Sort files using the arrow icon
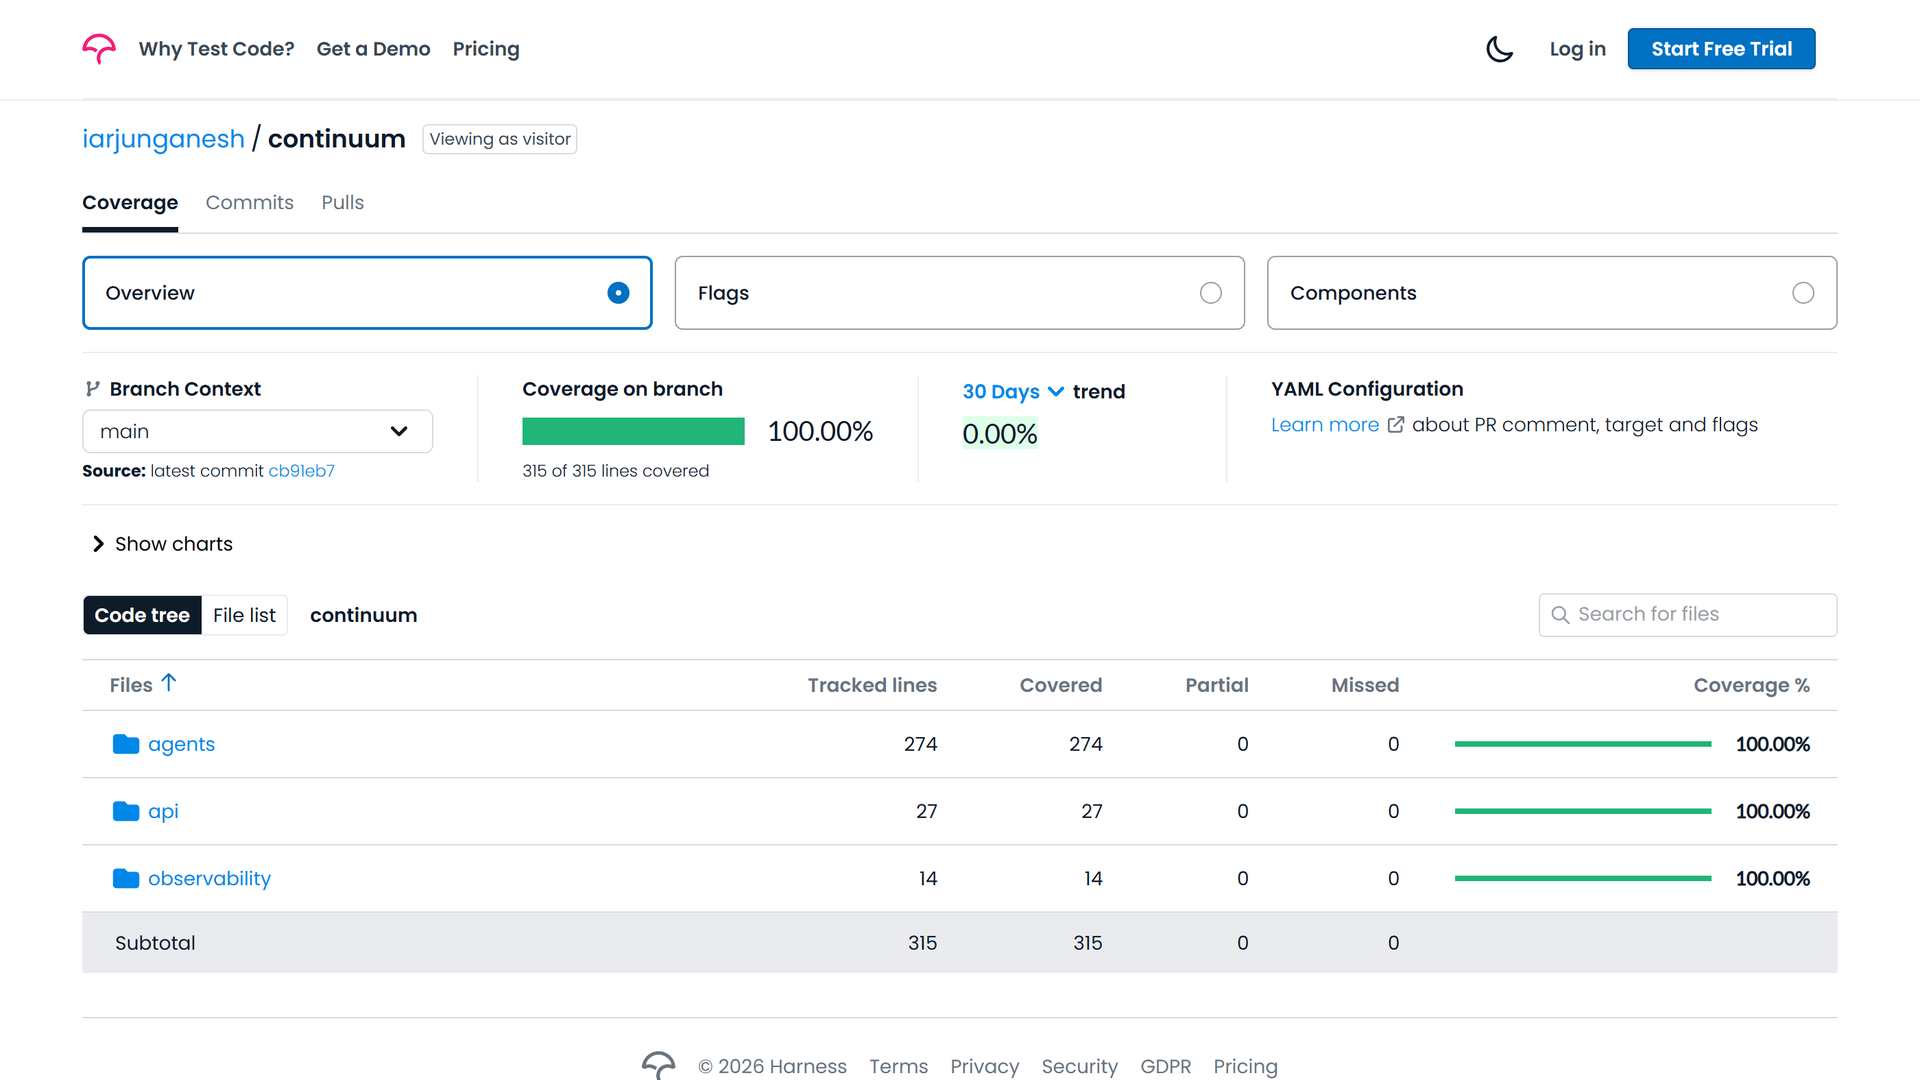The height and width of the screenshot is (1080, 1920). 169,683
